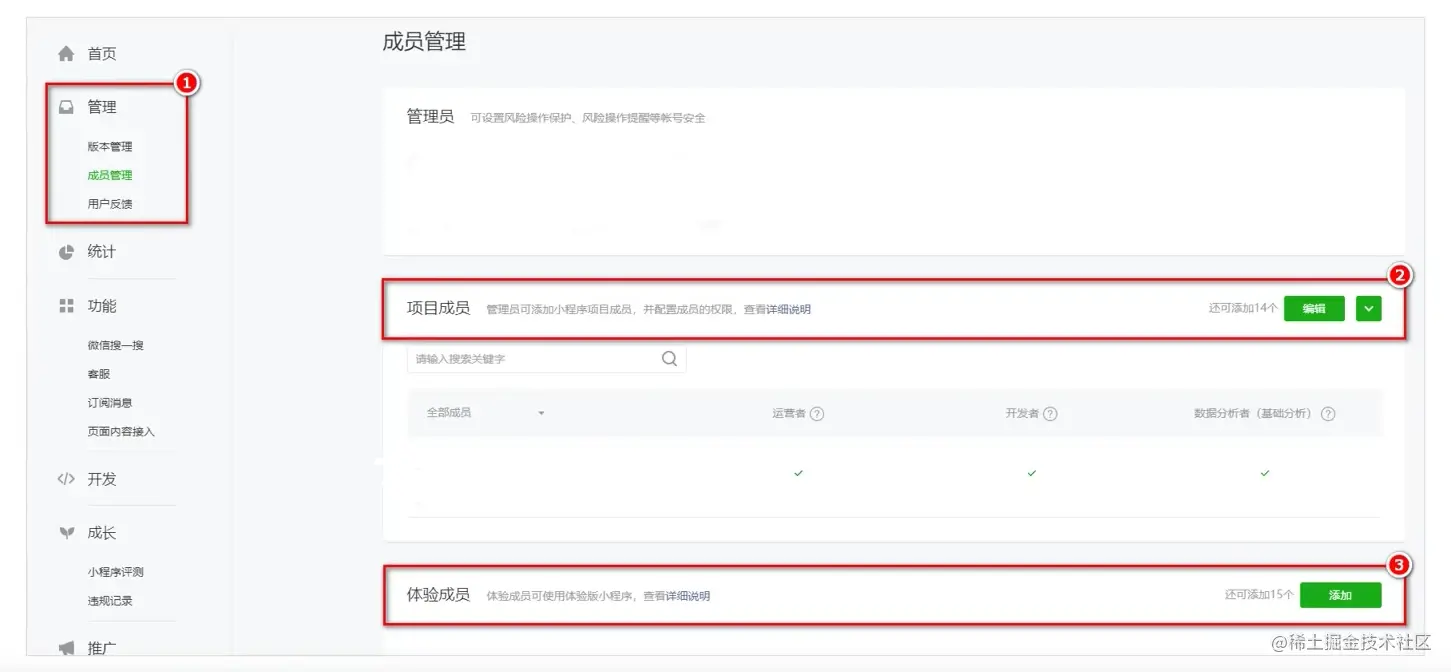Viewport: 1451px width, 672px height.
Task: Click the 添加 button for experience members
Action: pyautogui.click(x=1340, y=595)
